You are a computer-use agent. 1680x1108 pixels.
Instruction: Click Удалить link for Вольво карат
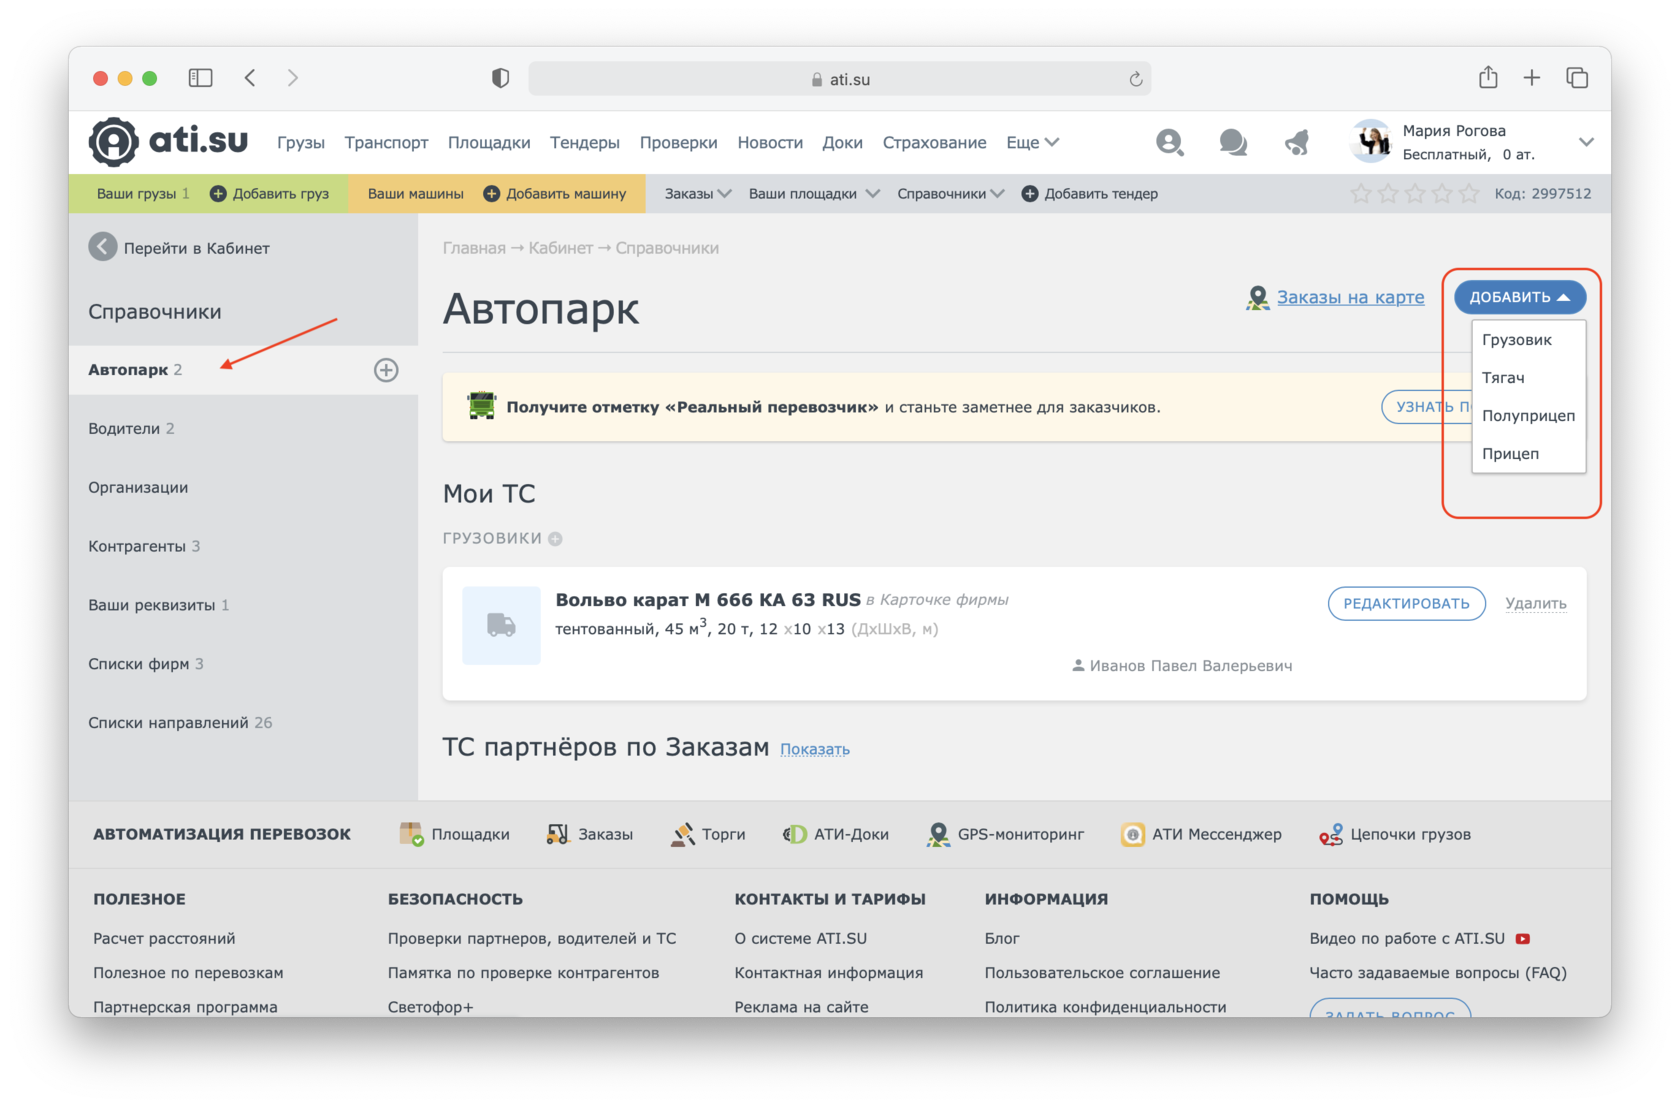tap(1536, 603)
